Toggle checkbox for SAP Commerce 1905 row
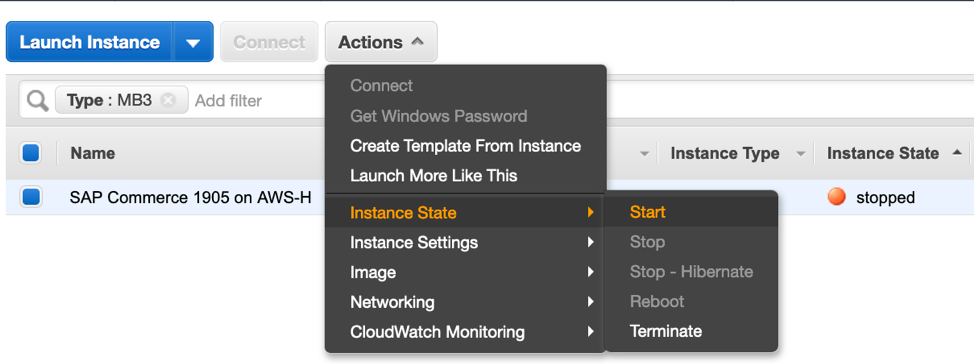 click(x=31, y=198)
